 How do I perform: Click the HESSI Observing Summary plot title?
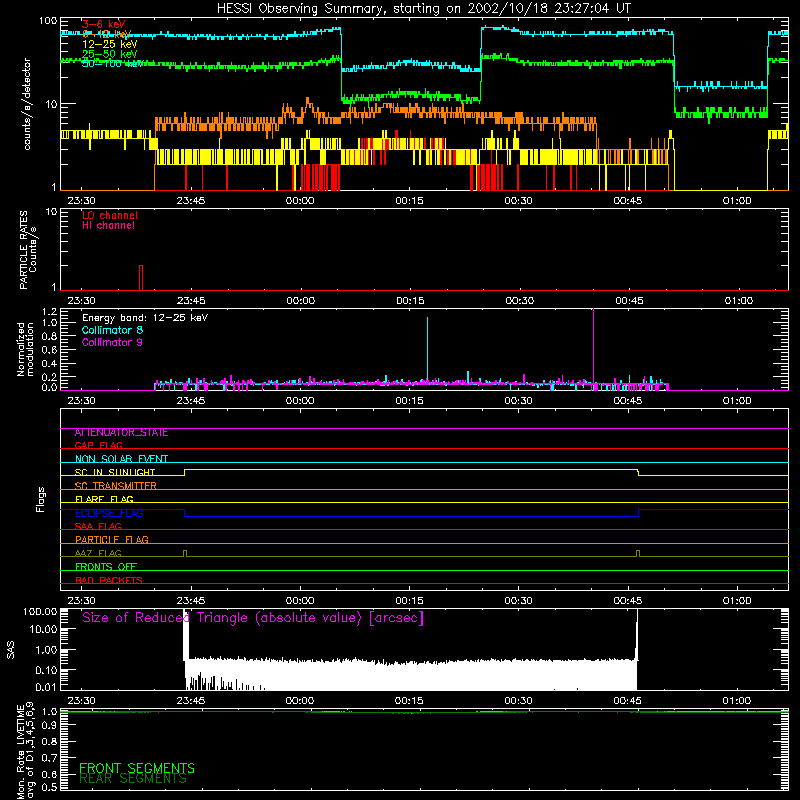point(423,9)
